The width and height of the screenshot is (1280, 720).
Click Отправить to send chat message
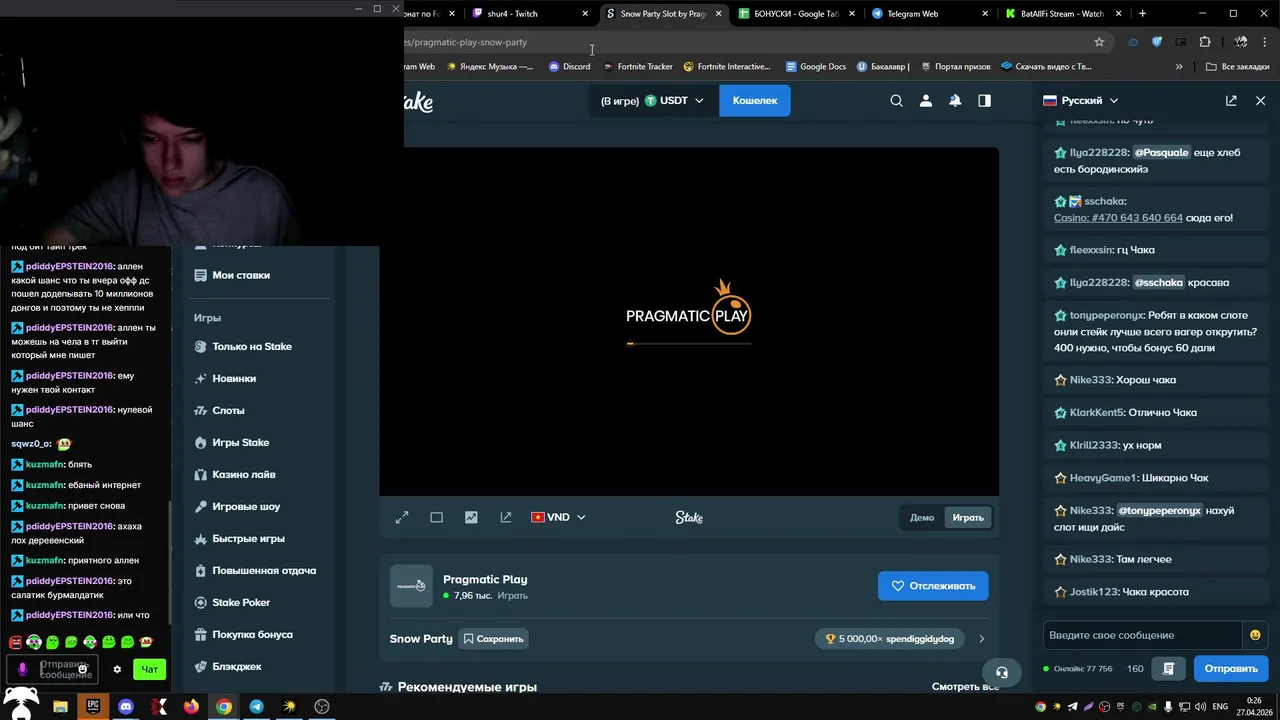click(1231, 668)
